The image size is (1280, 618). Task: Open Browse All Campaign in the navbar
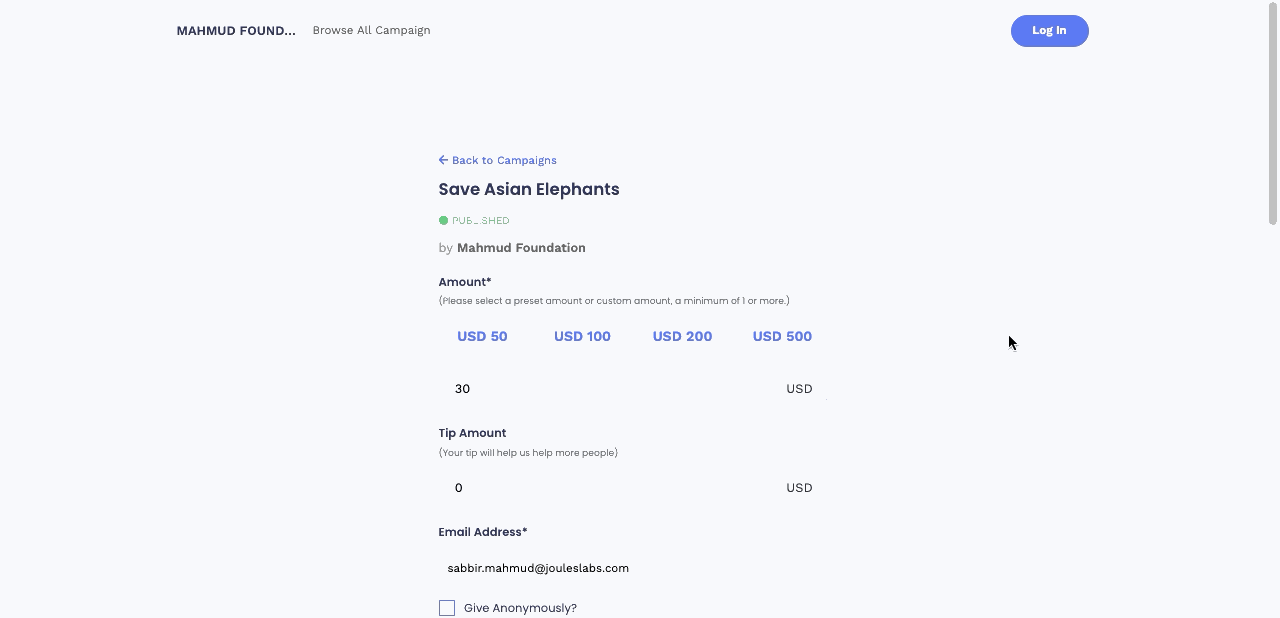[x=371, y=30]
